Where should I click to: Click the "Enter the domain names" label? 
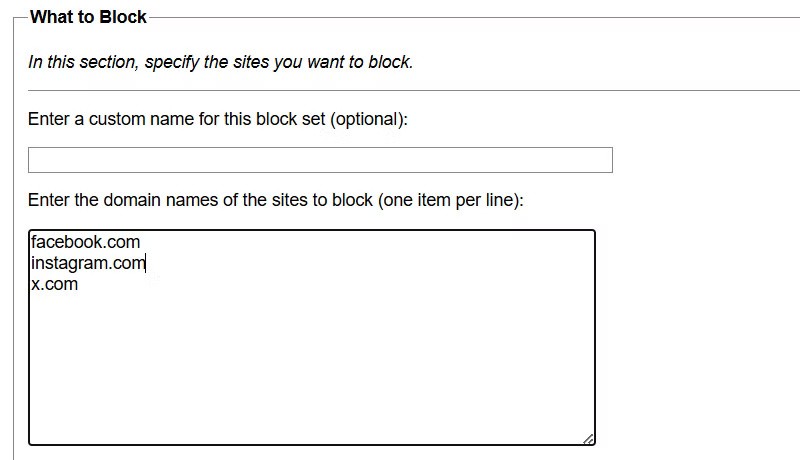click(275, 200)
